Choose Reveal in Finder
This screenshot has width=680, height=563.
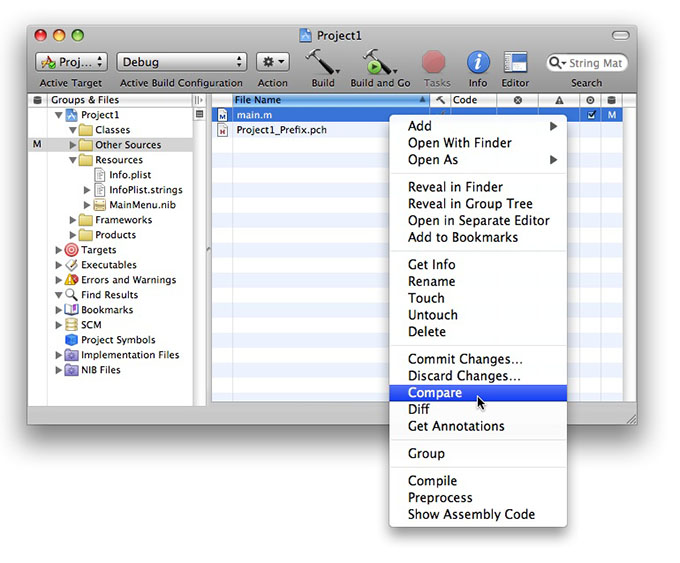[478, 187]
